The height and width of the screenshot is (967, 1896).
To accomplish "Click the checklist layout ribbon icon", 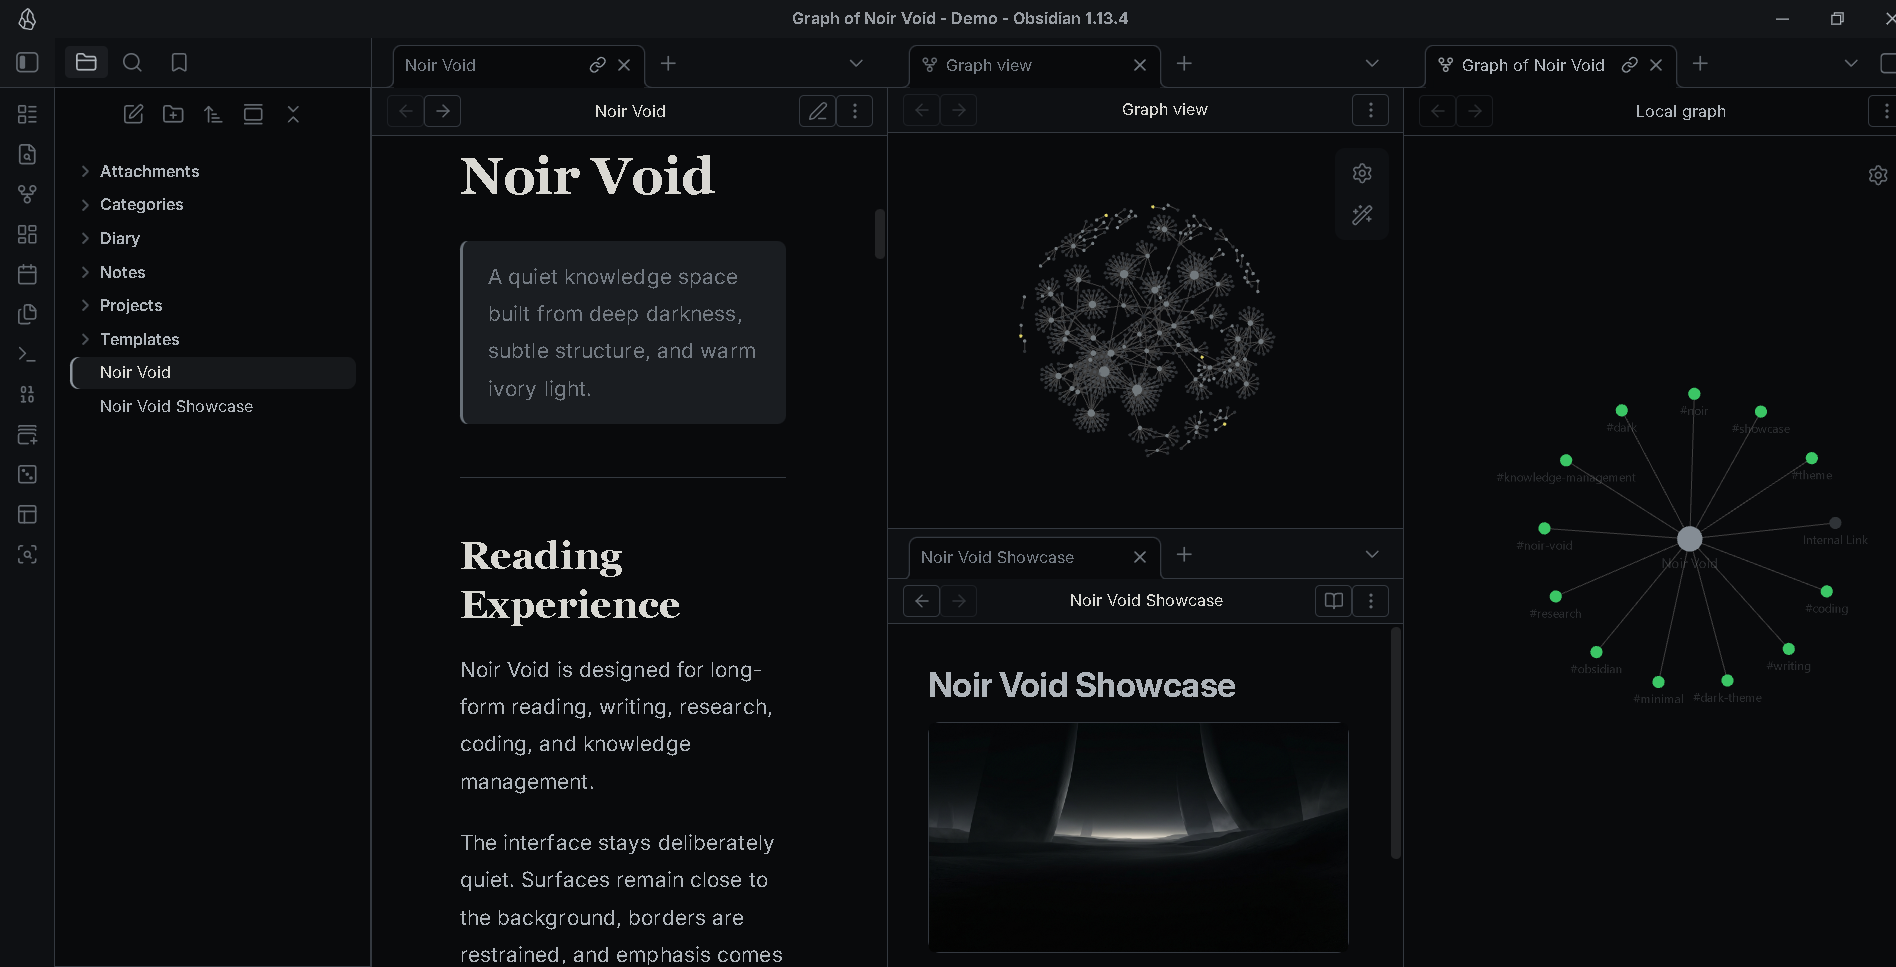I will [27, 114].
